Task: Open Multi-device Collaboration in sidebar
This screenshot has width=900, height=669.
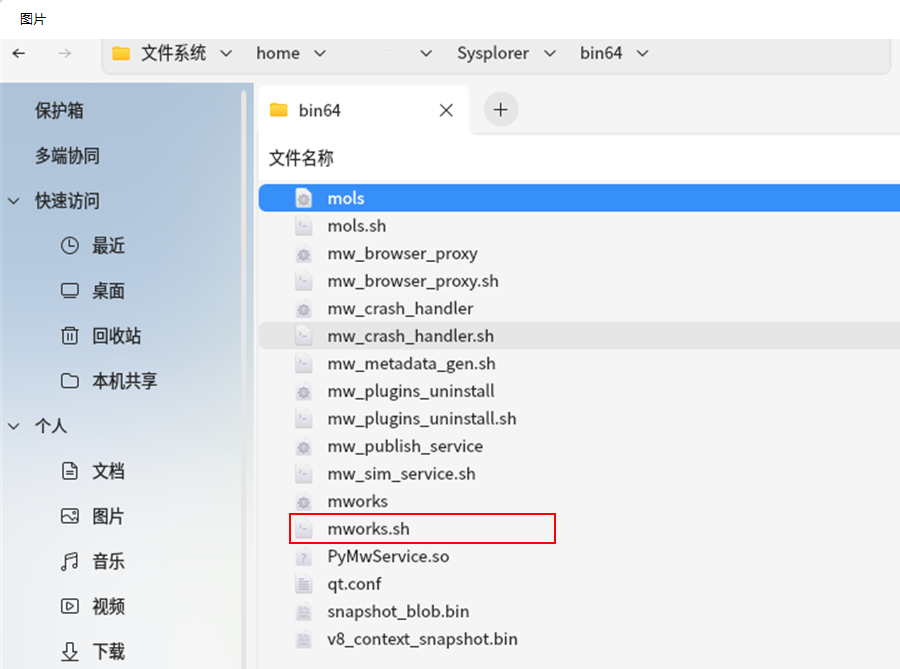Action: coord(67,156)
